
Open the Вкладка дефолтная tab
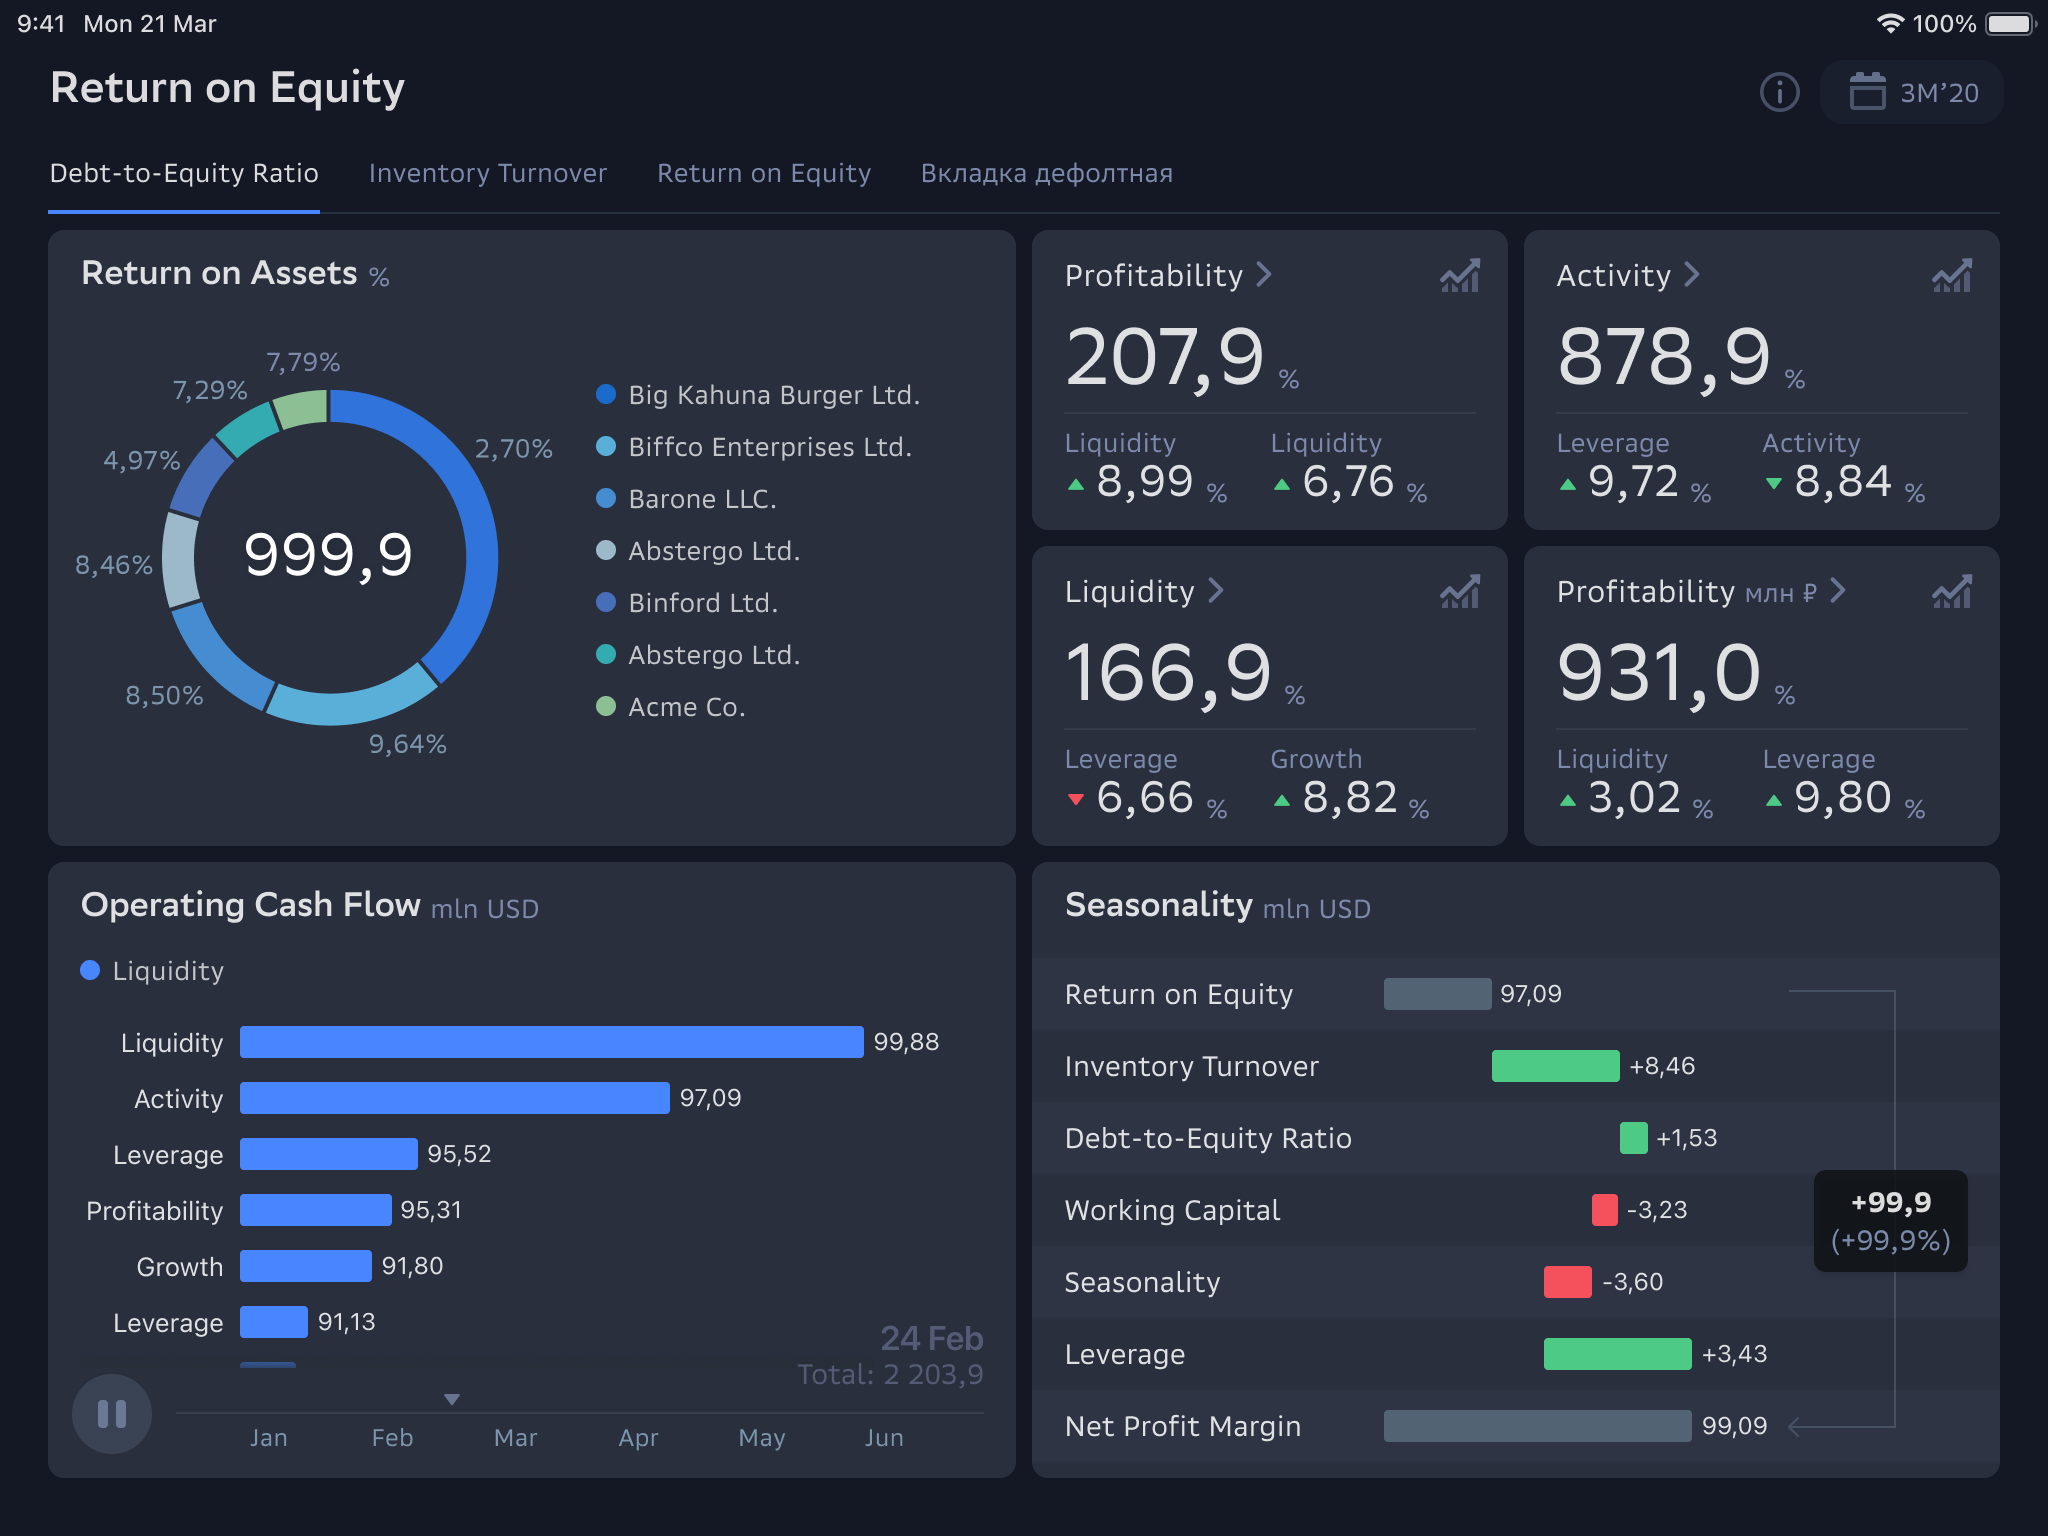pyautogui.click(x=1046, y=173)
